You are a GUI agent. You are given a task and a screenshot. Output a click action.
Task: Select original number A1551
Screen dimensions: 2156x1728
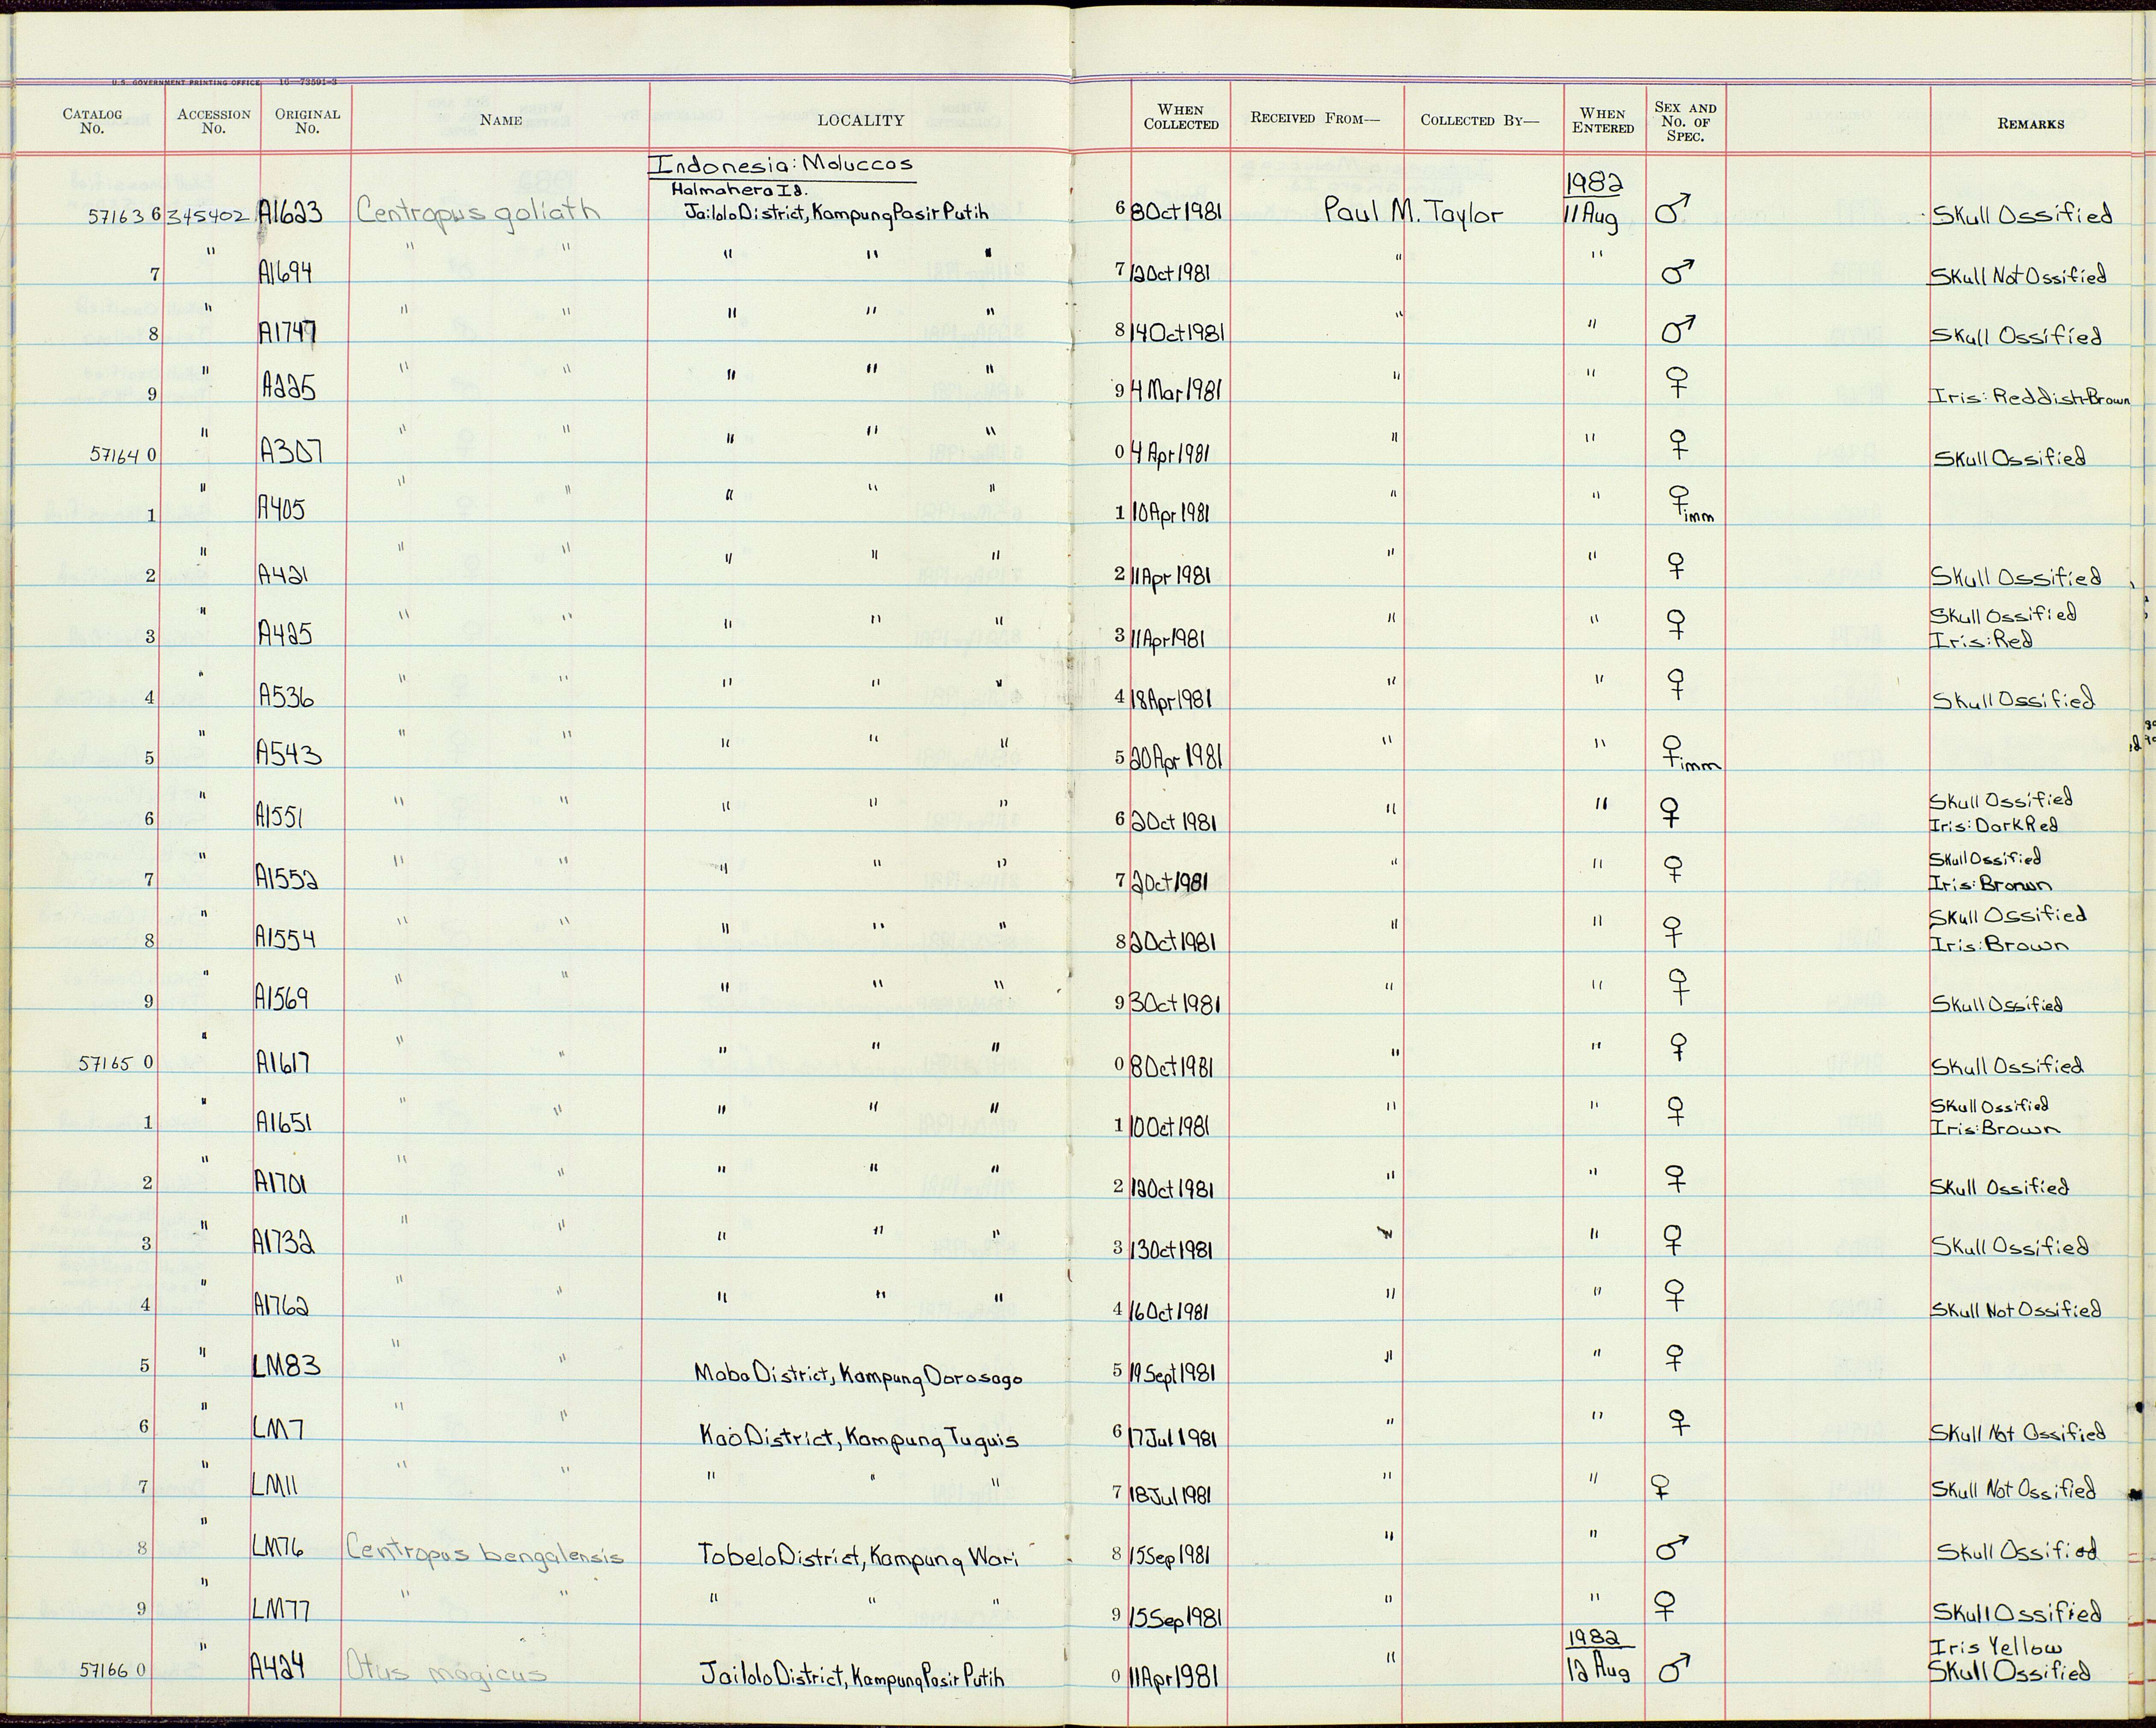pyautogui.click(x=280, y=817)
